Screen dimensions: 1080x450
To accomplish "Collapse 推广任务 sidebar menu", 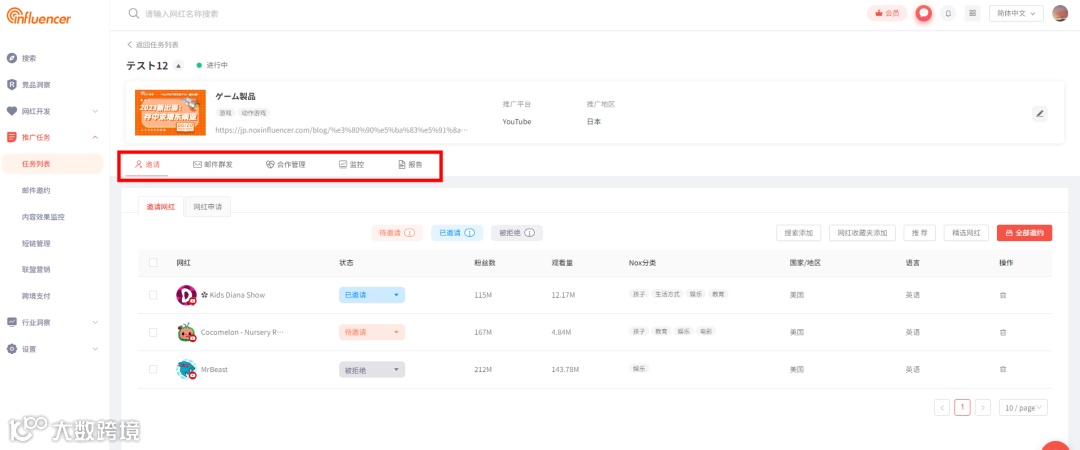I will (x=52, y=137).
